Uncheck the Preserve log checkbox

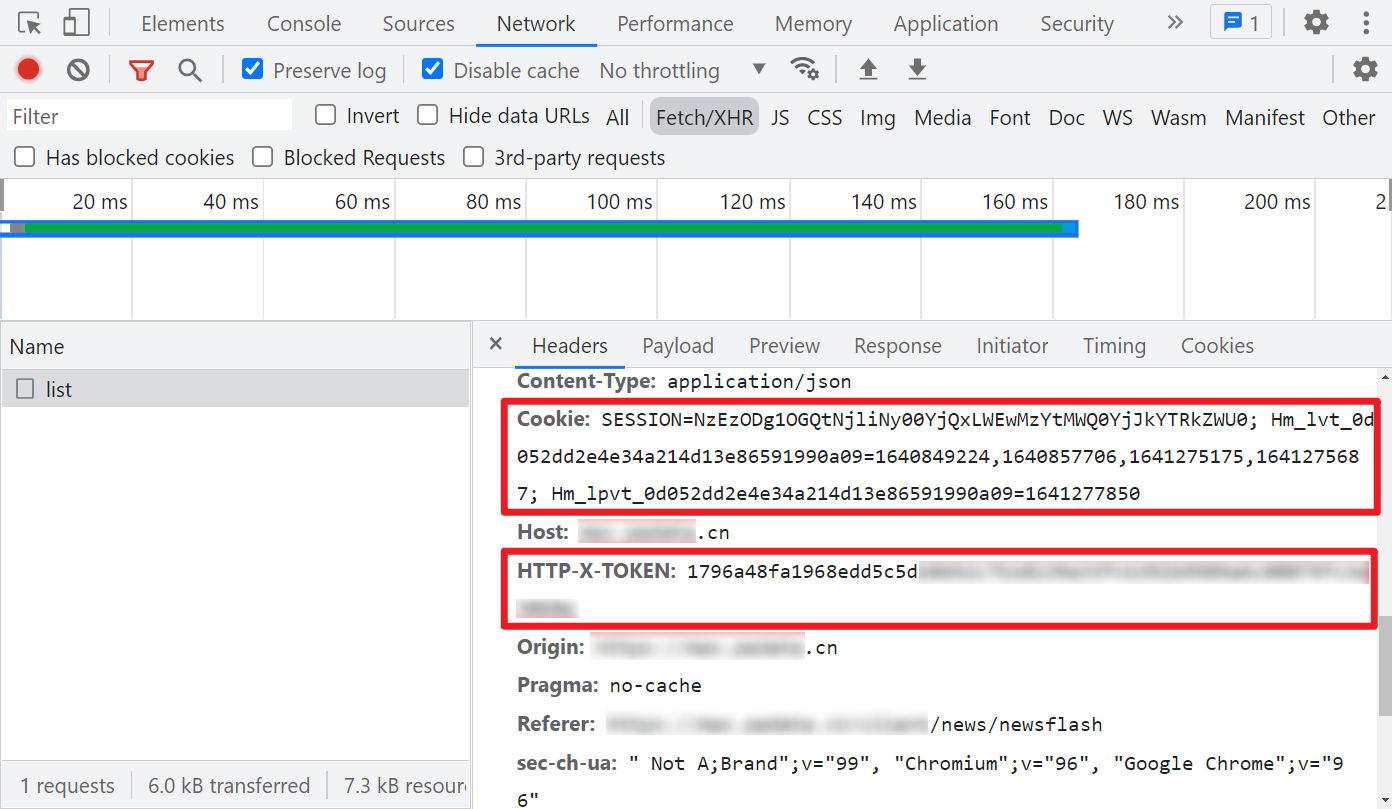pos(253,69)
